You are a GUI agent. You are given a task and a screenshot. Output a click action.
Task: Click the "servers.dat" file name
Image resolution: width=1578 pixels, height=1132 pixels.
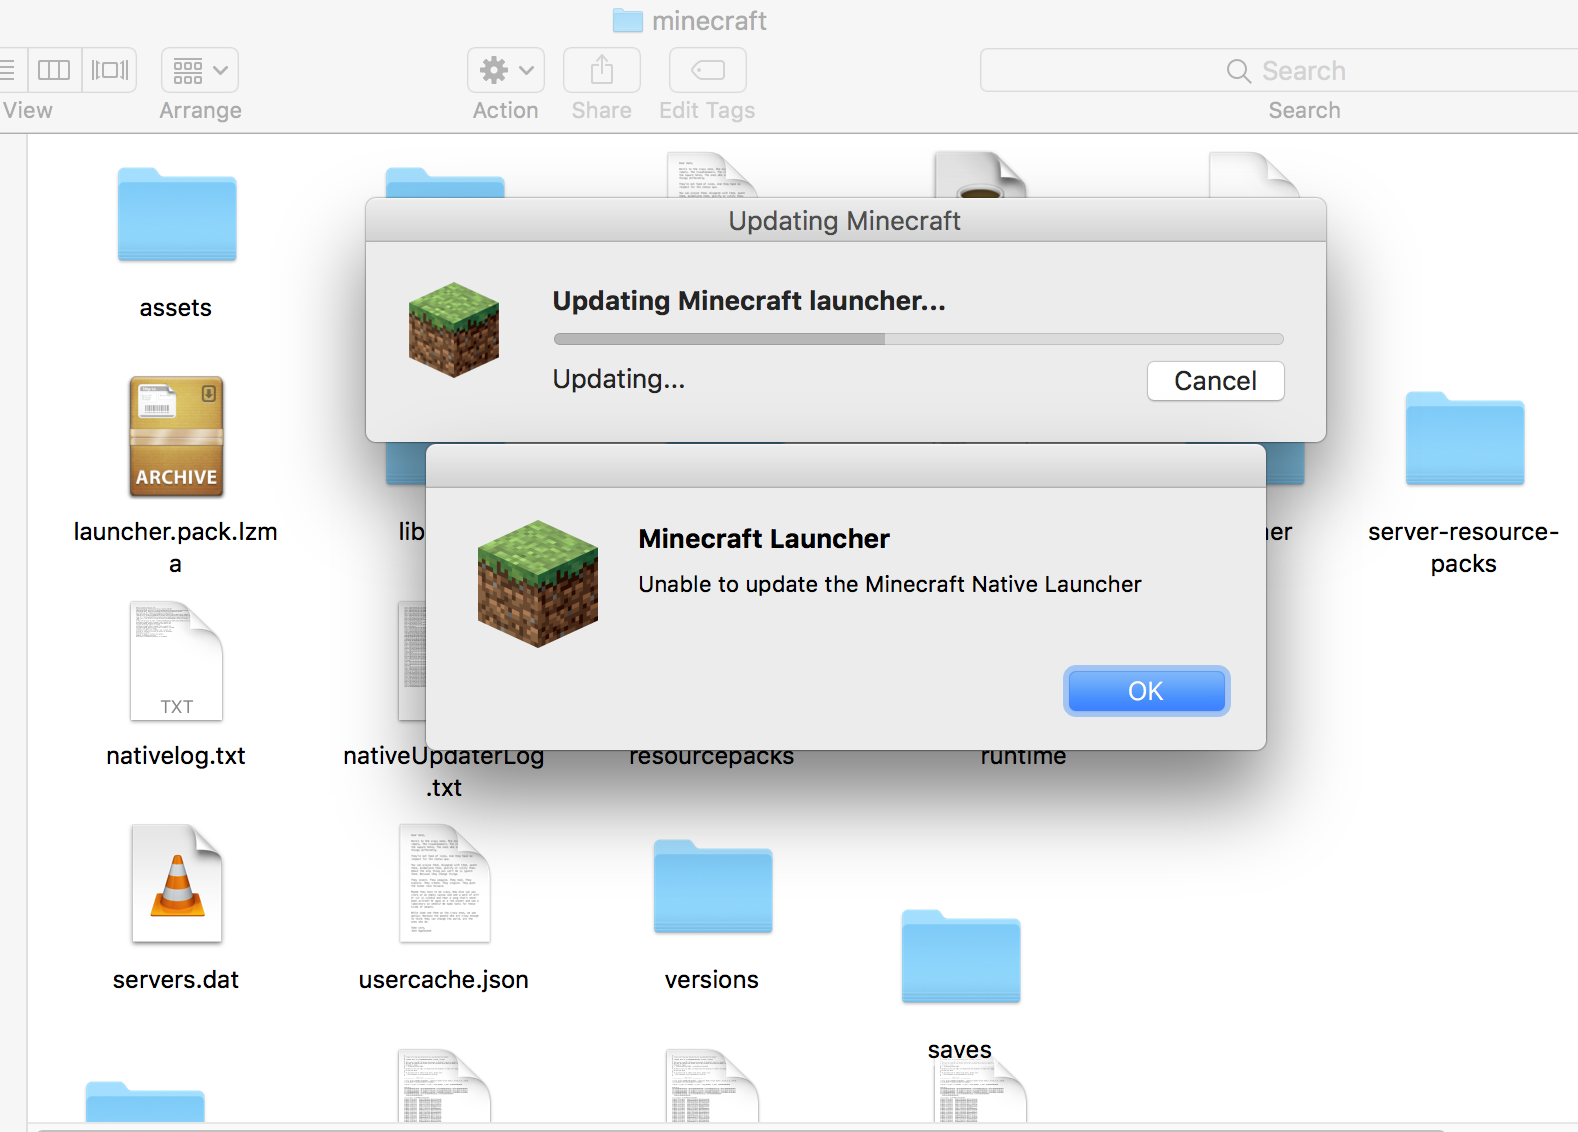tap(176, 980)
